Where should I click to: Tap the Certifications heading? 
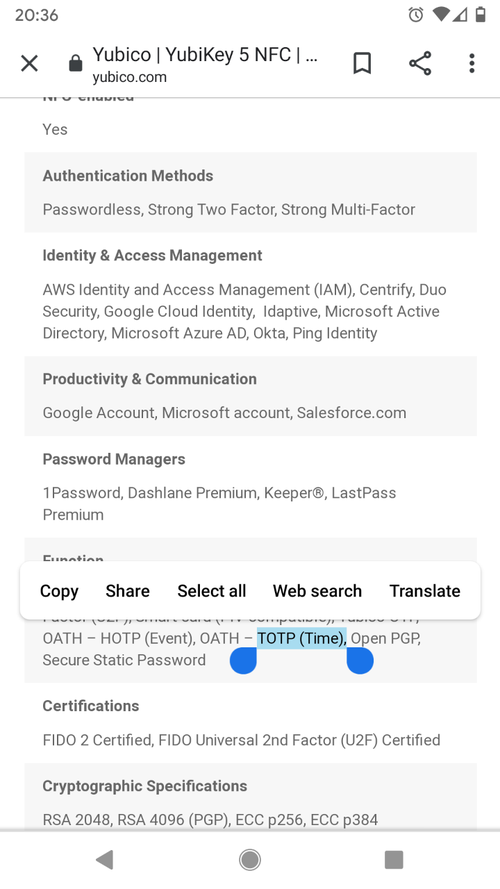tap(91, 706)
